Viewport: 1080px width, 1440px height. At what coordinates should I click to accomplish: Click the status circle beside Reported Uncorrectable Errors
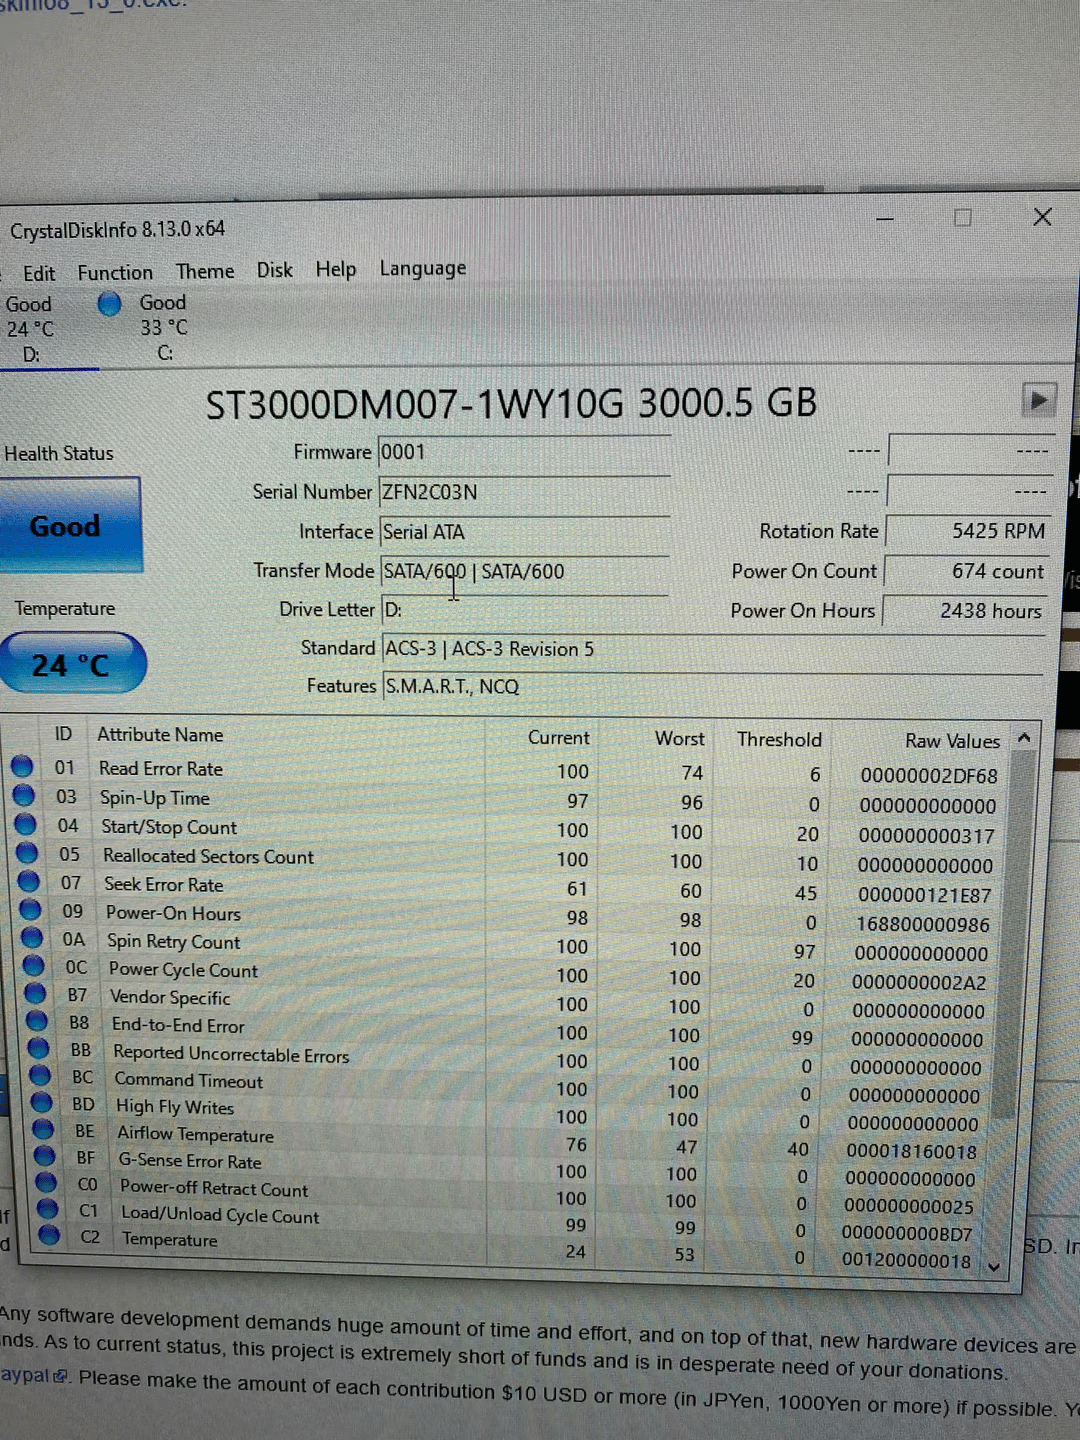pos(39,1049)
